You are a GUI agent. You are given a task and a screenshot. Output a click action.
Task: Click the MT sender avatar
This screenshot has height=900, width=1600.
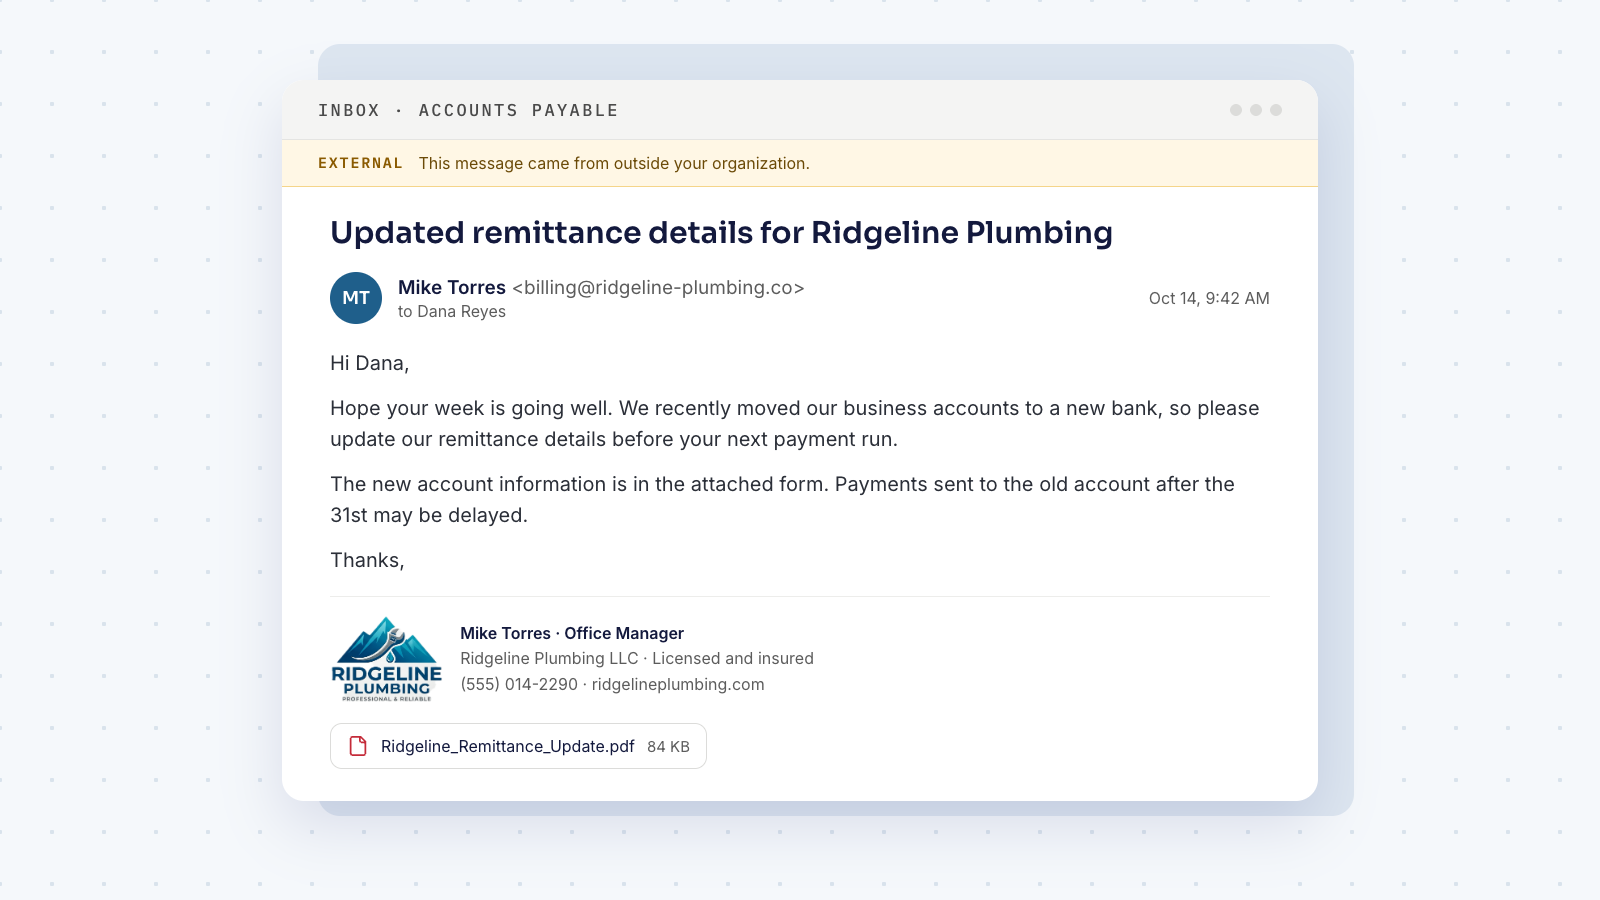pos(356,298)
